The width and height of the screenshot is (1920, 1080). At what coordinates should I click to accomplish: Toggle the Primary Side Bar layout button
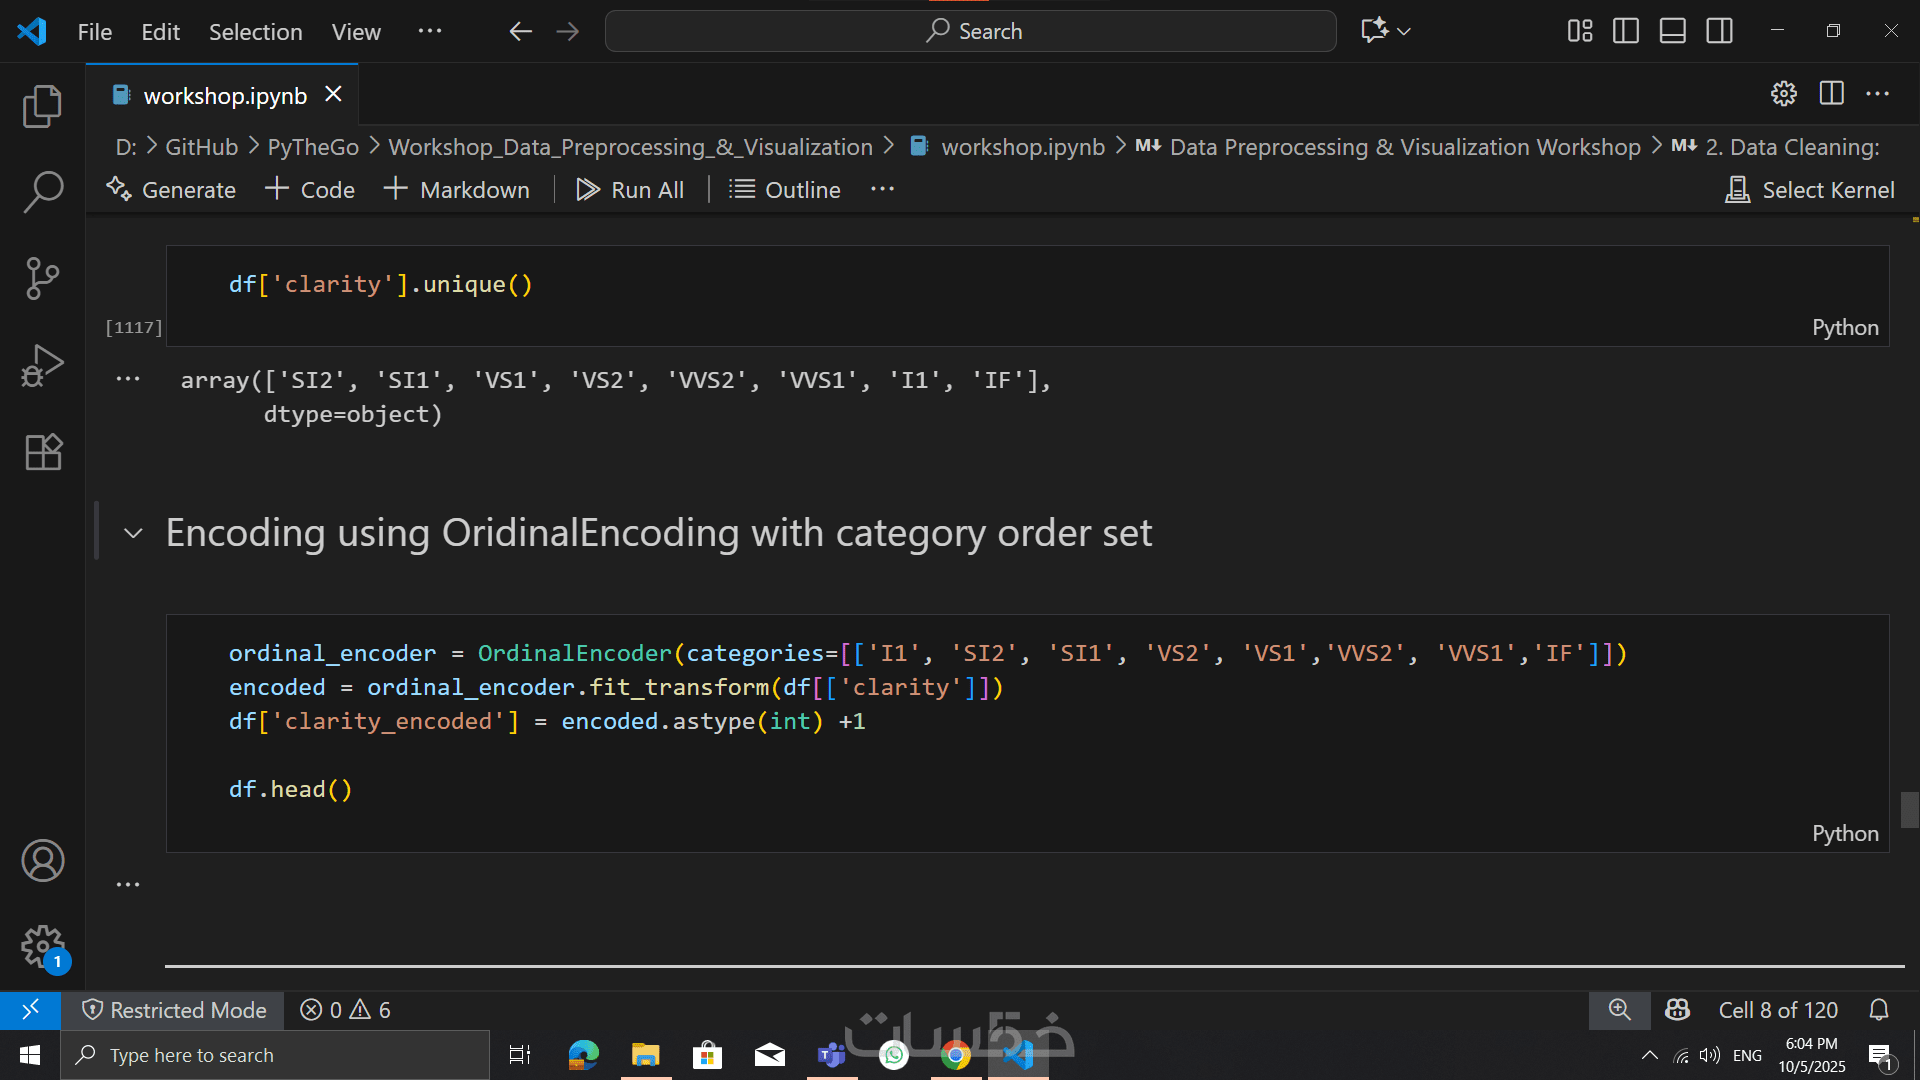1626,31
